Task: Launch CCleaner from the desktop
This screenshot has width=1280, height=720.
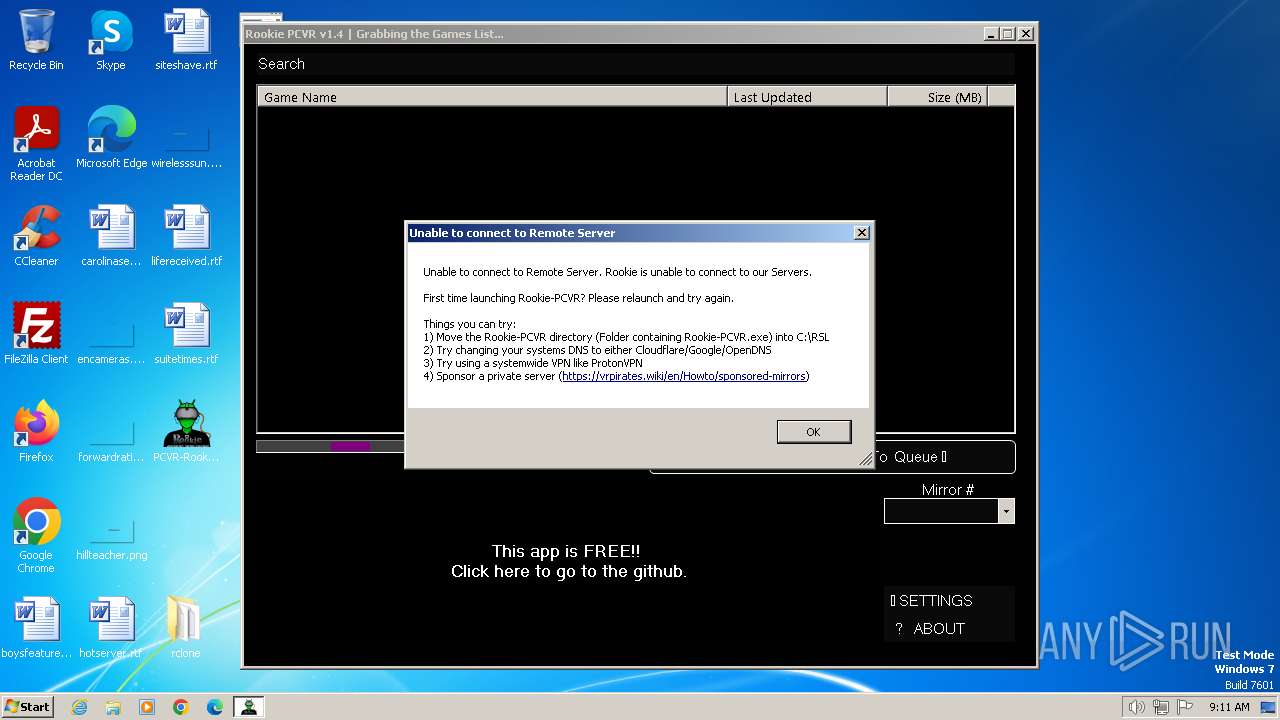Action: pos(36,236)
